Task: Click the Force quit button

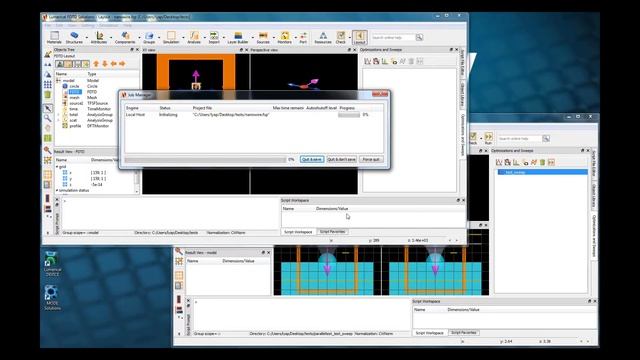Action: (x=371, y=159)
